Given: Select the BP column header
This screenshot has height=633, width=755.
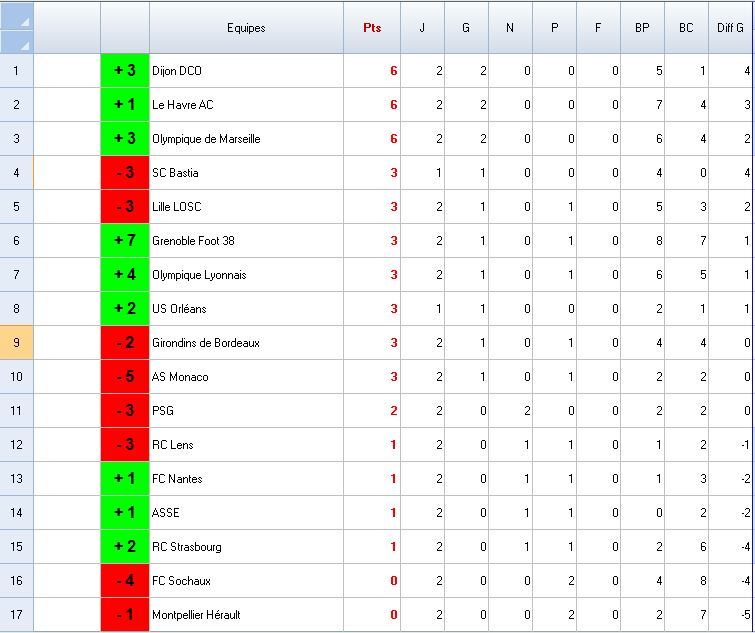Looking at the screenshot, I should (x=642, y=28).
